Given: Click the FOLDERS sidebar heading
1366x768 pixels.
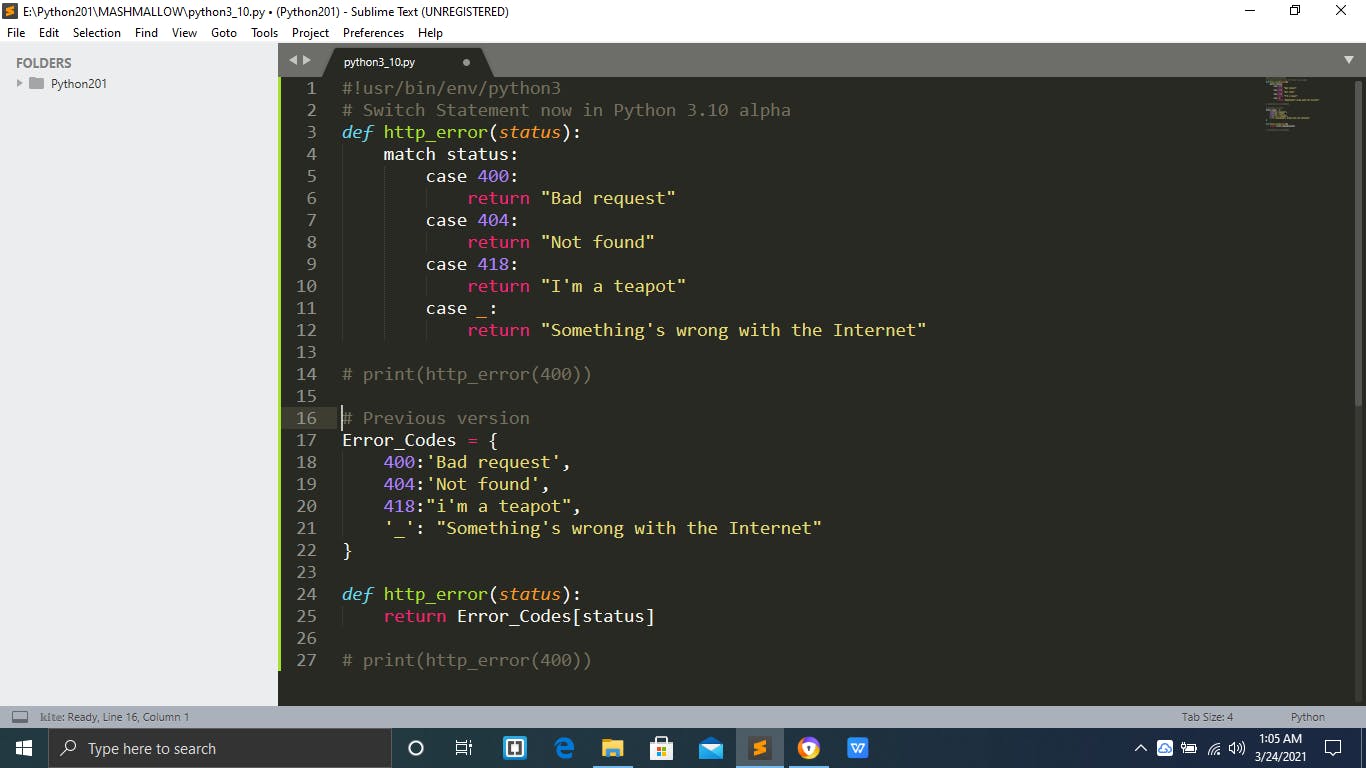Looking at the screenshot, I should pyautogui.click(x=44, y=63).
